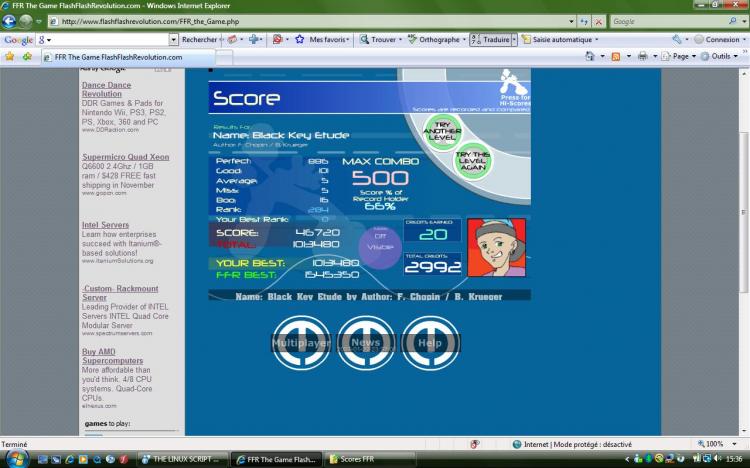
Task: Click the MAX COMBO value 500
Action: click(380, 178)
